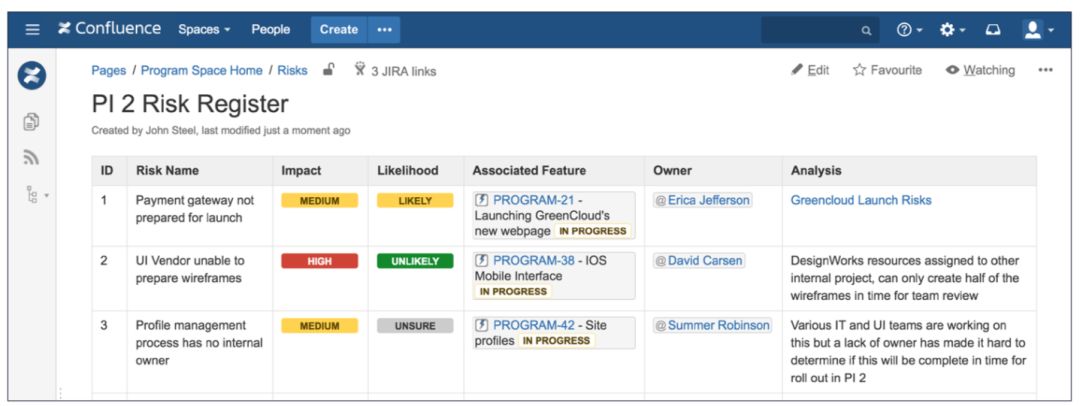The width and height of the screenshot is (1080, 406).
Task: Open the ellipsis menu beside Create
Action: 384,30
